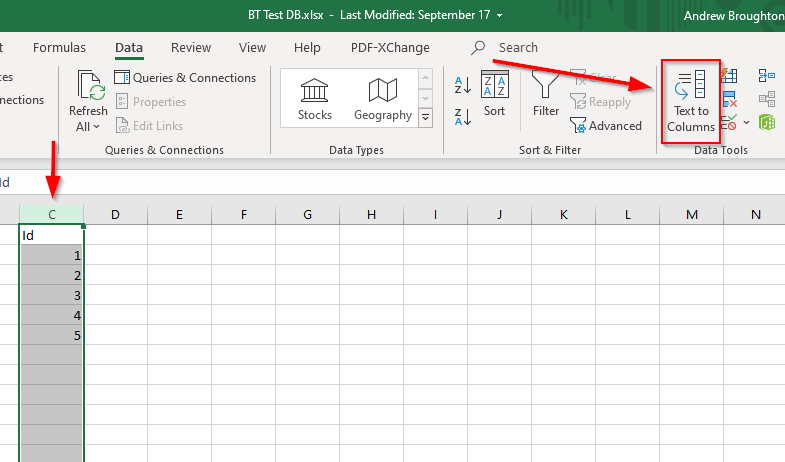Click Reapply filter

click(x=601, y=102)
